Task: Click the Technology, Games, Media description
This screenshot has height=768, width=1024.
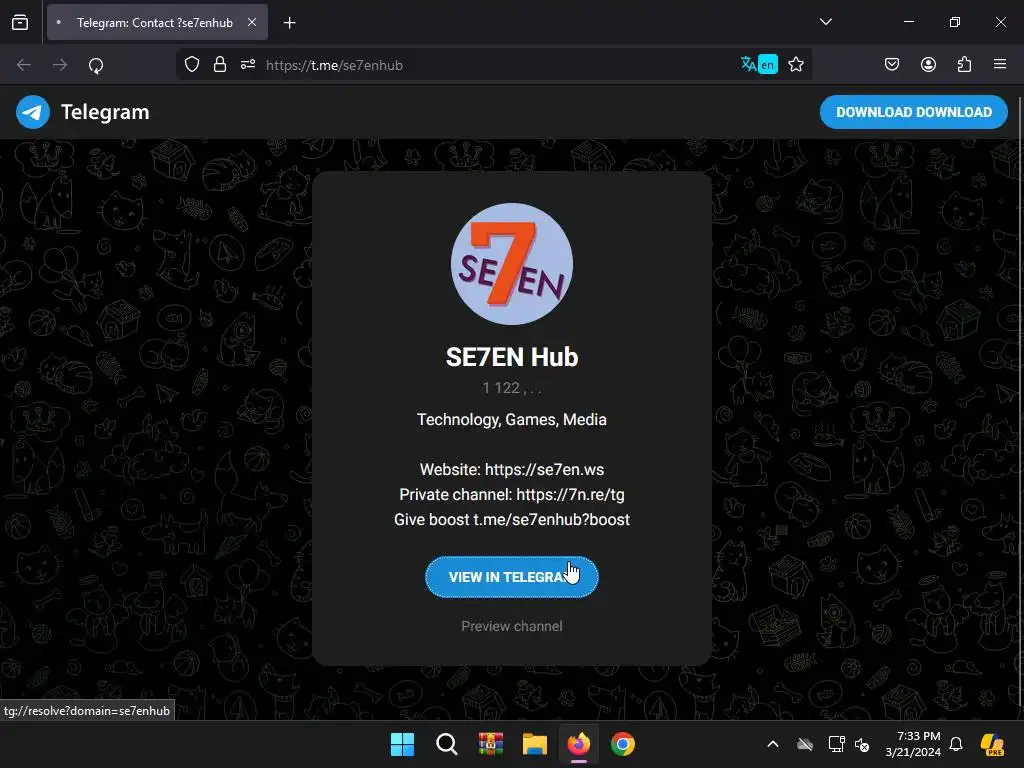Action: [512, 419]
